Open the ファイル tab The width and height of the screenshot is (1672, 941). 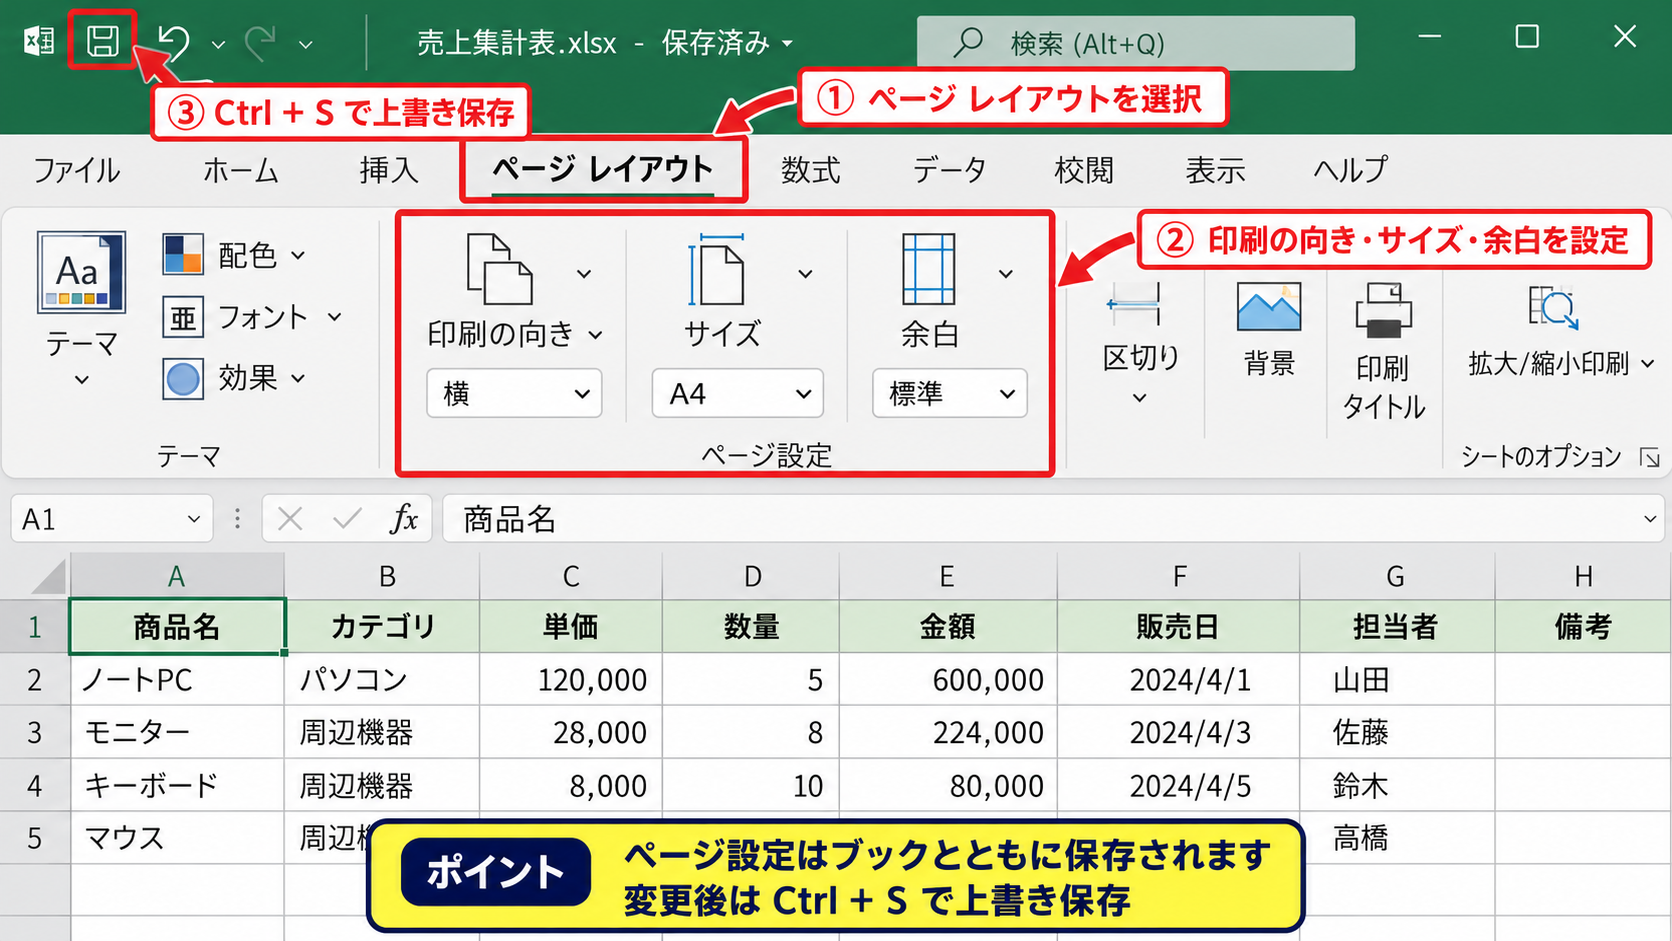[77, 170]
